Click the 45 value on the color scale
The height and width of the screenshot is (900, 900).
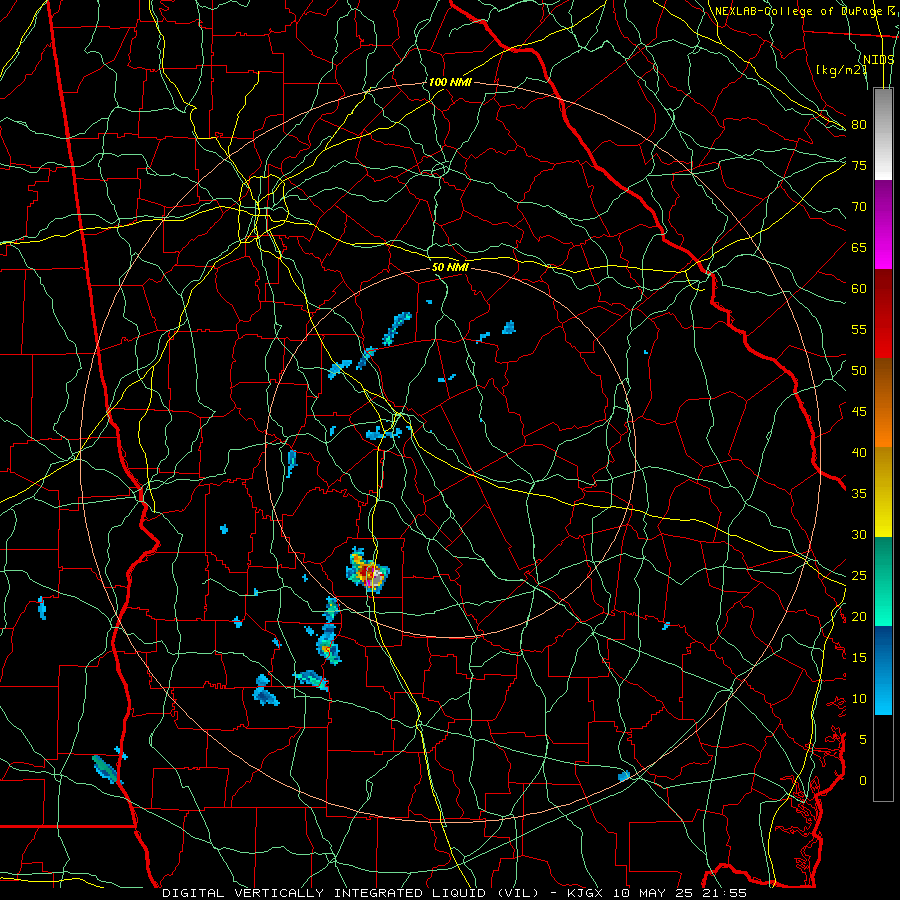pos(859,412)
